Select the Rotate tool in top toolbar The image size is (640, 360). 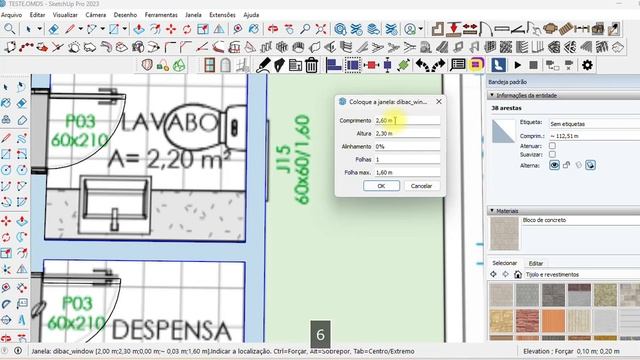(187, 29)
